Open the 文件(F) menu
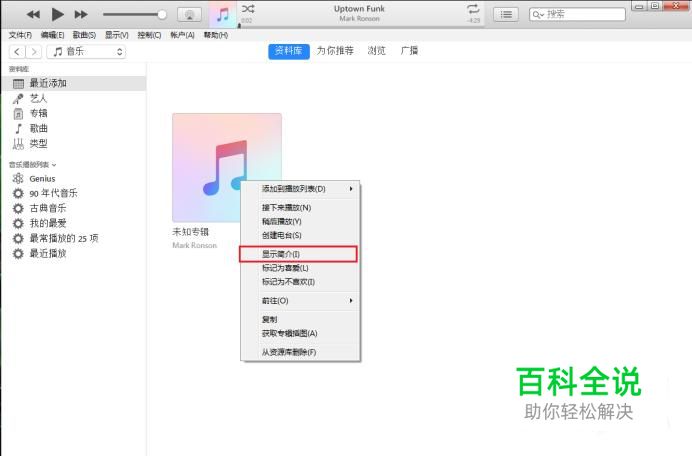 [x=20, y=35]
